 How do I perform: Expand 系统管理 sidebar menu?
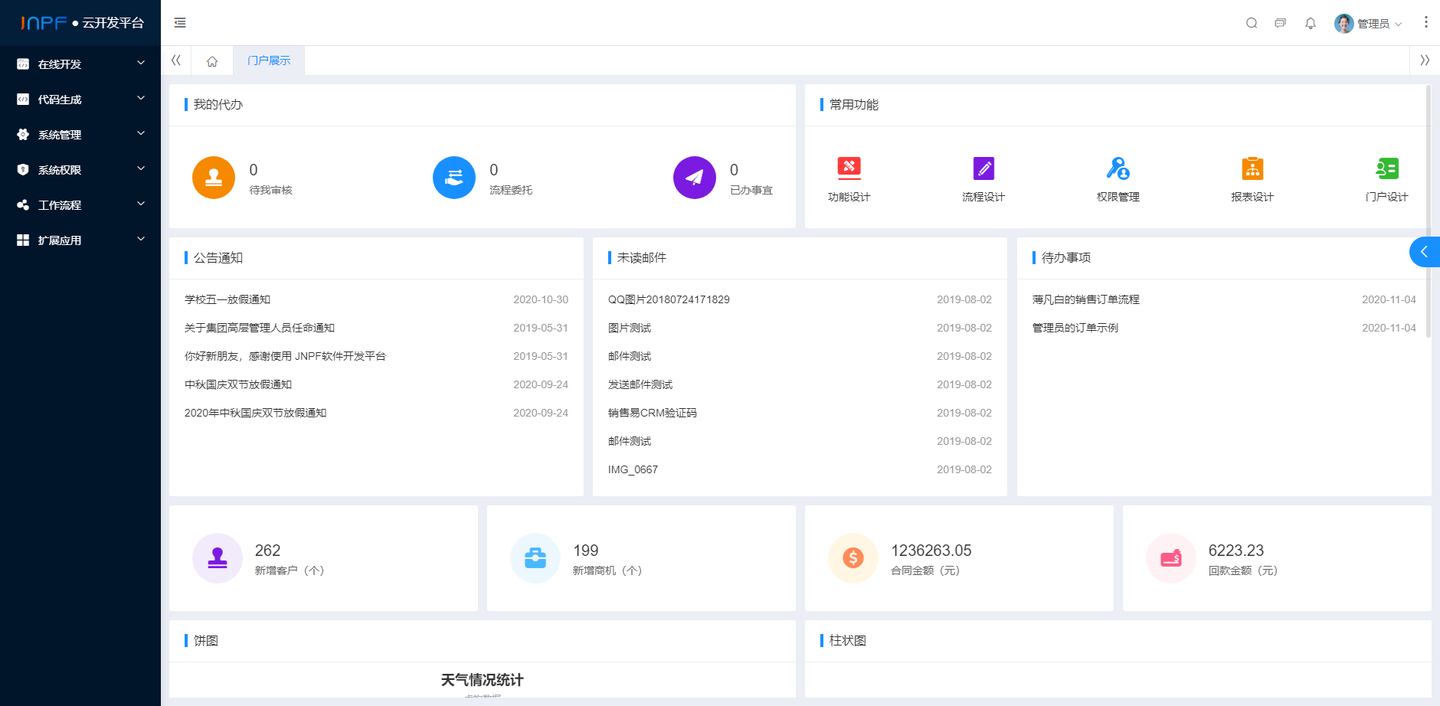pyautogui.click(x=80, y=134)
